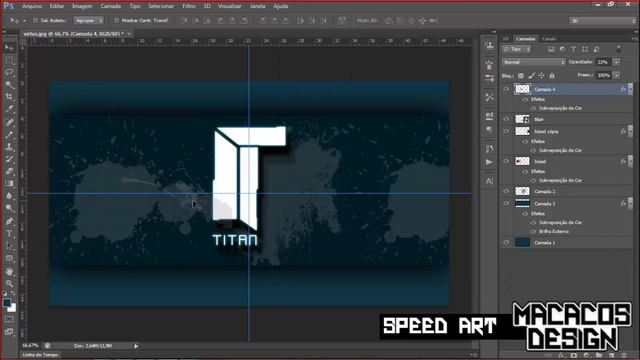Open the Imagem menu
The height and width of the screenshot is (360, 640).
pyautogui.click(x=82, y=7)
